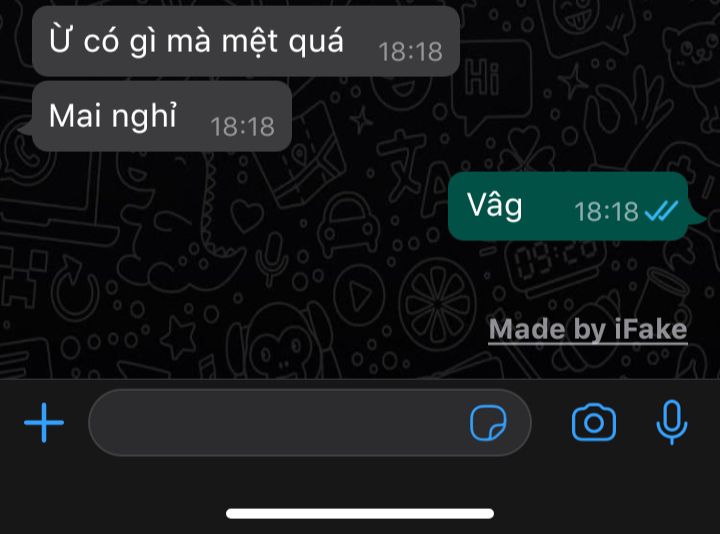Screen dimensions: 720x534
Task: Tap the white home indicator bar
Action: coord(360,513)
